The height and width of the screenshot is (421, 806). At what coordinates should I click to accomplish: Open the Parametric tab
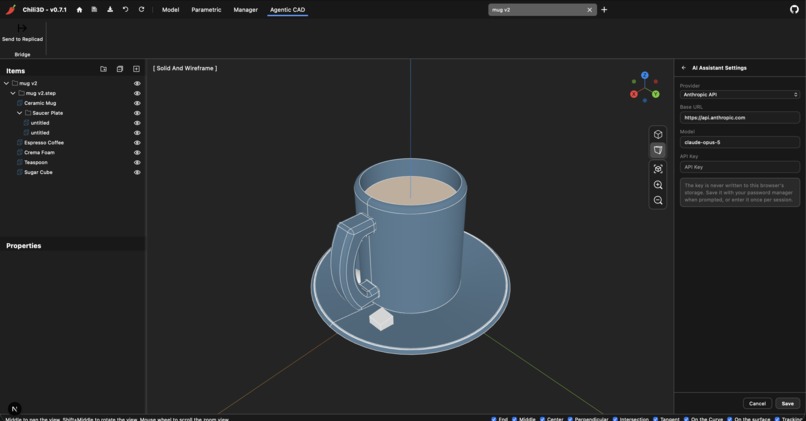[x=206, y=10]
